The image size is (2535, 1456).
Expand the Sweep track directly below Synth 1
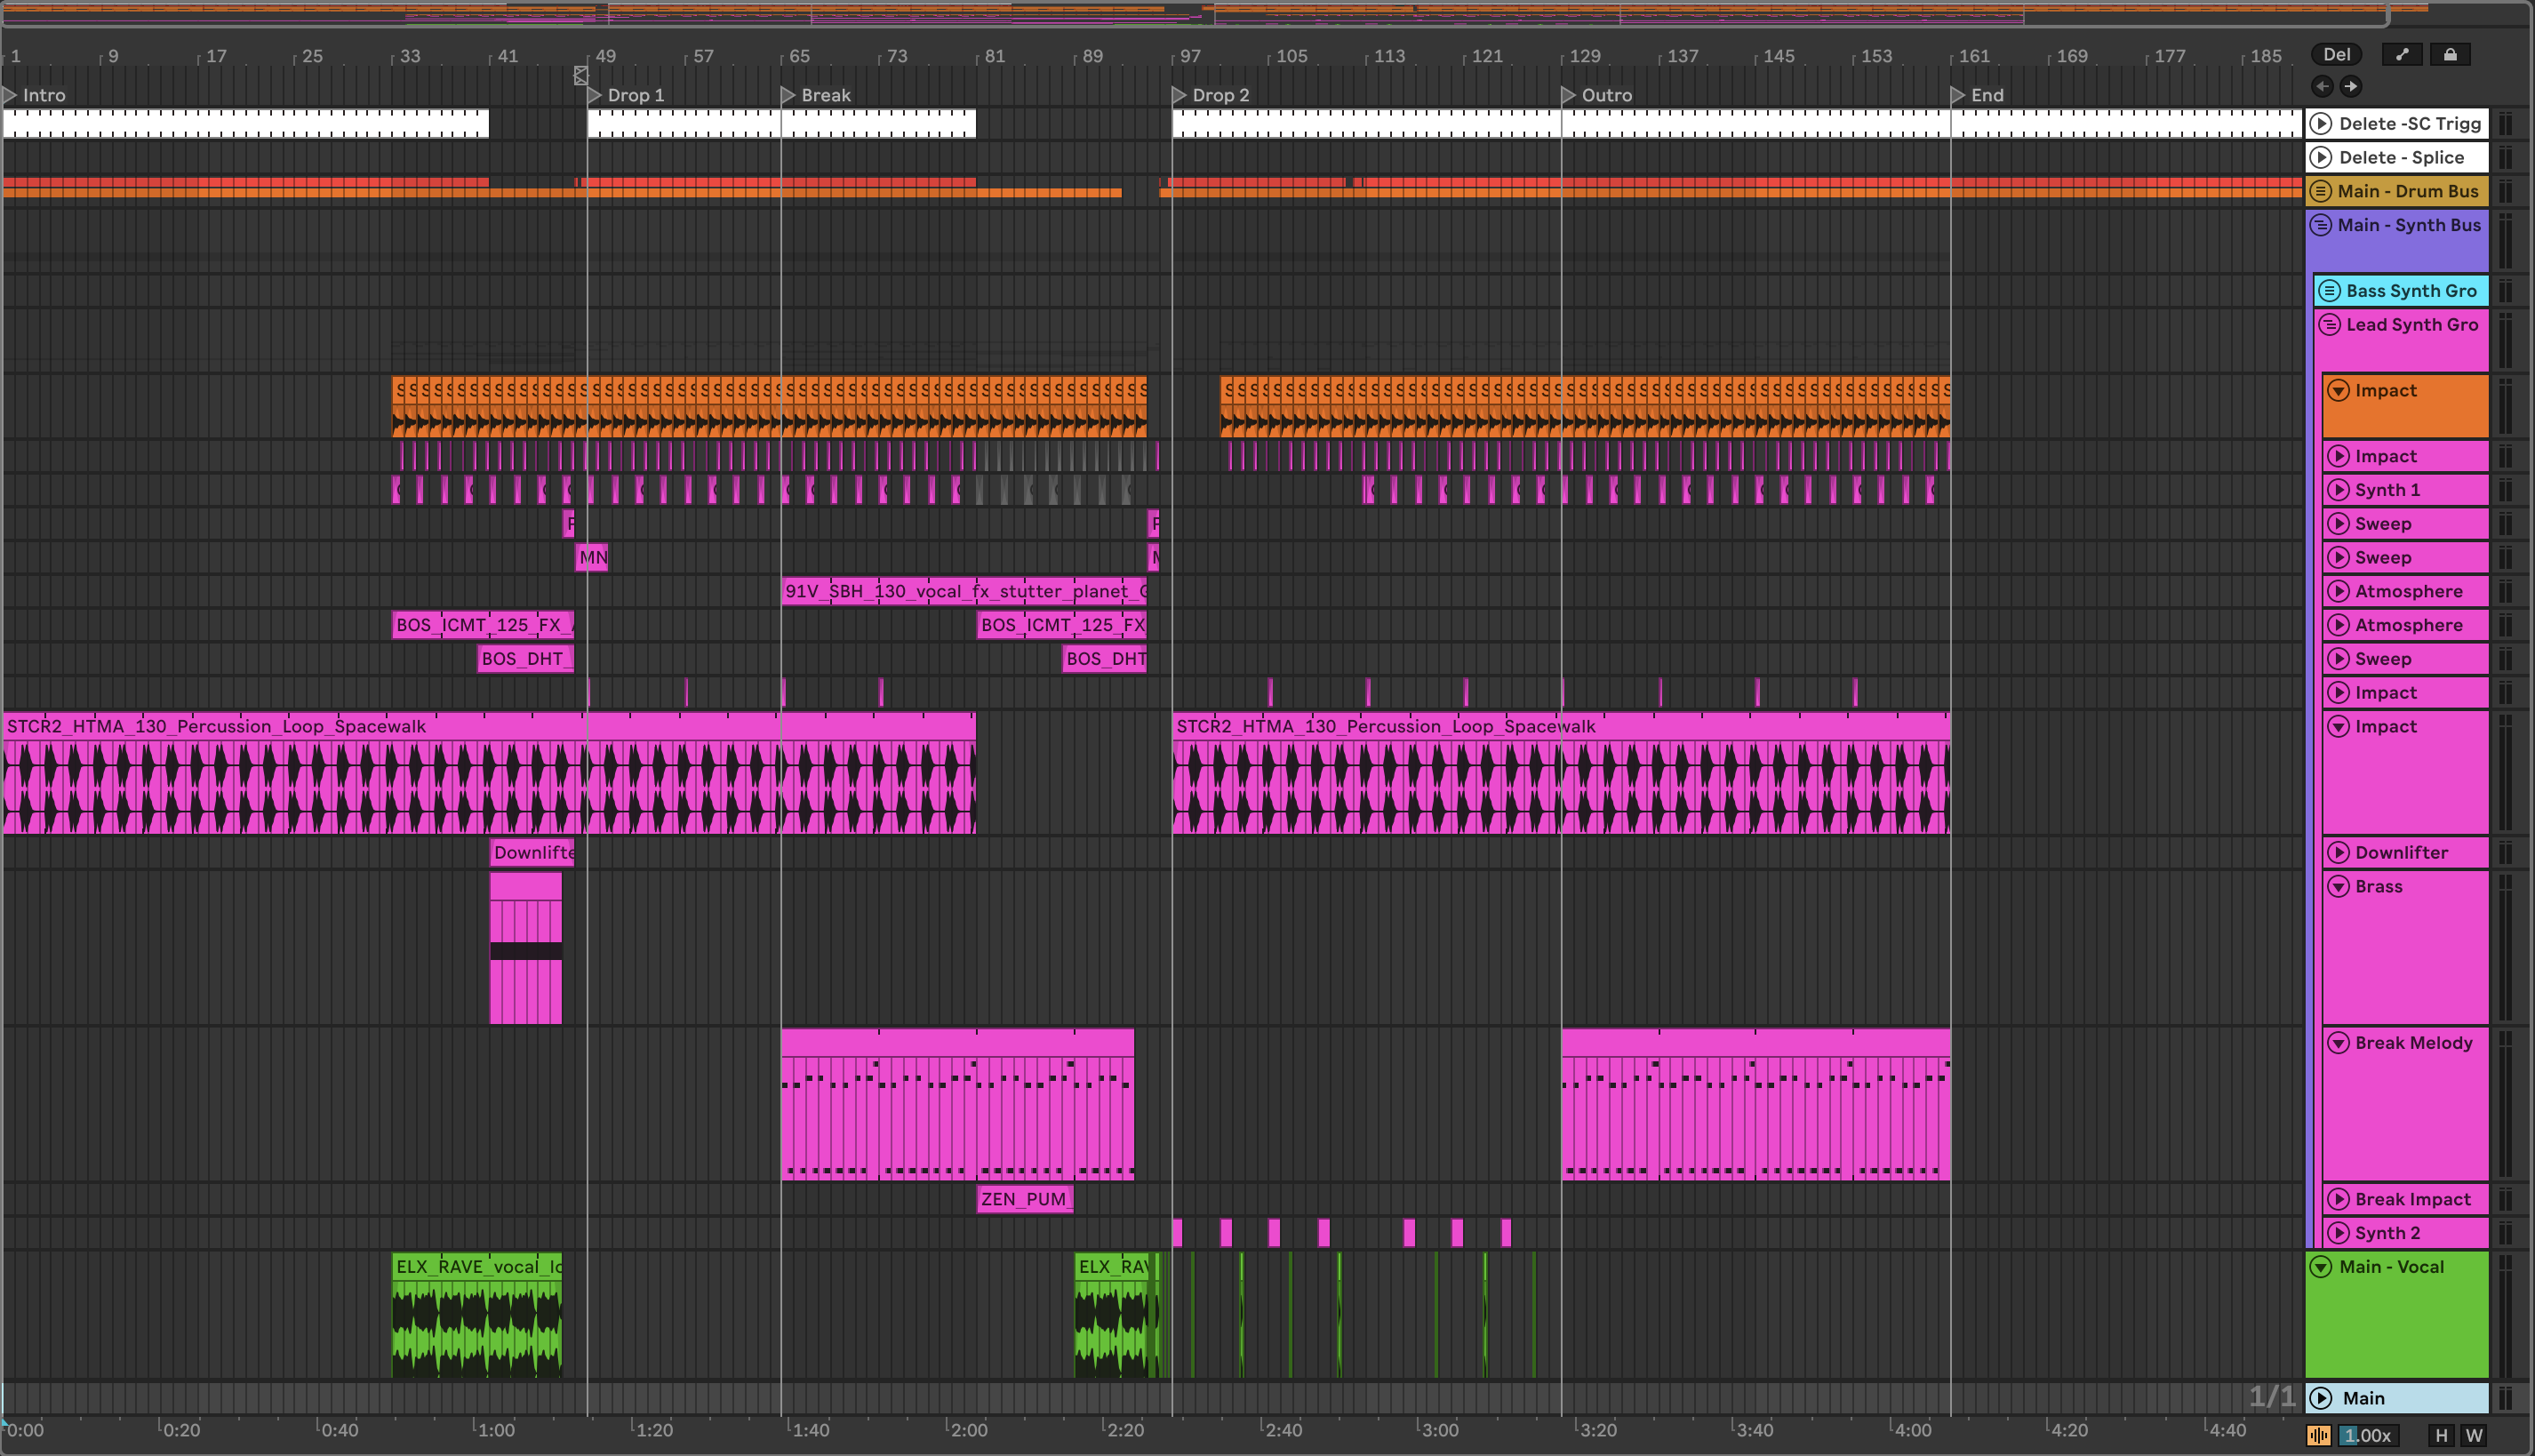tap(2338, 524)
